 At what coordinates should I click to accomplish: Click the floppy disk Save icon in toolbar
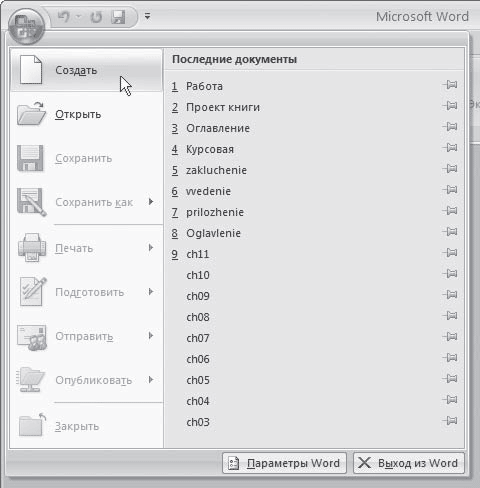118,17
